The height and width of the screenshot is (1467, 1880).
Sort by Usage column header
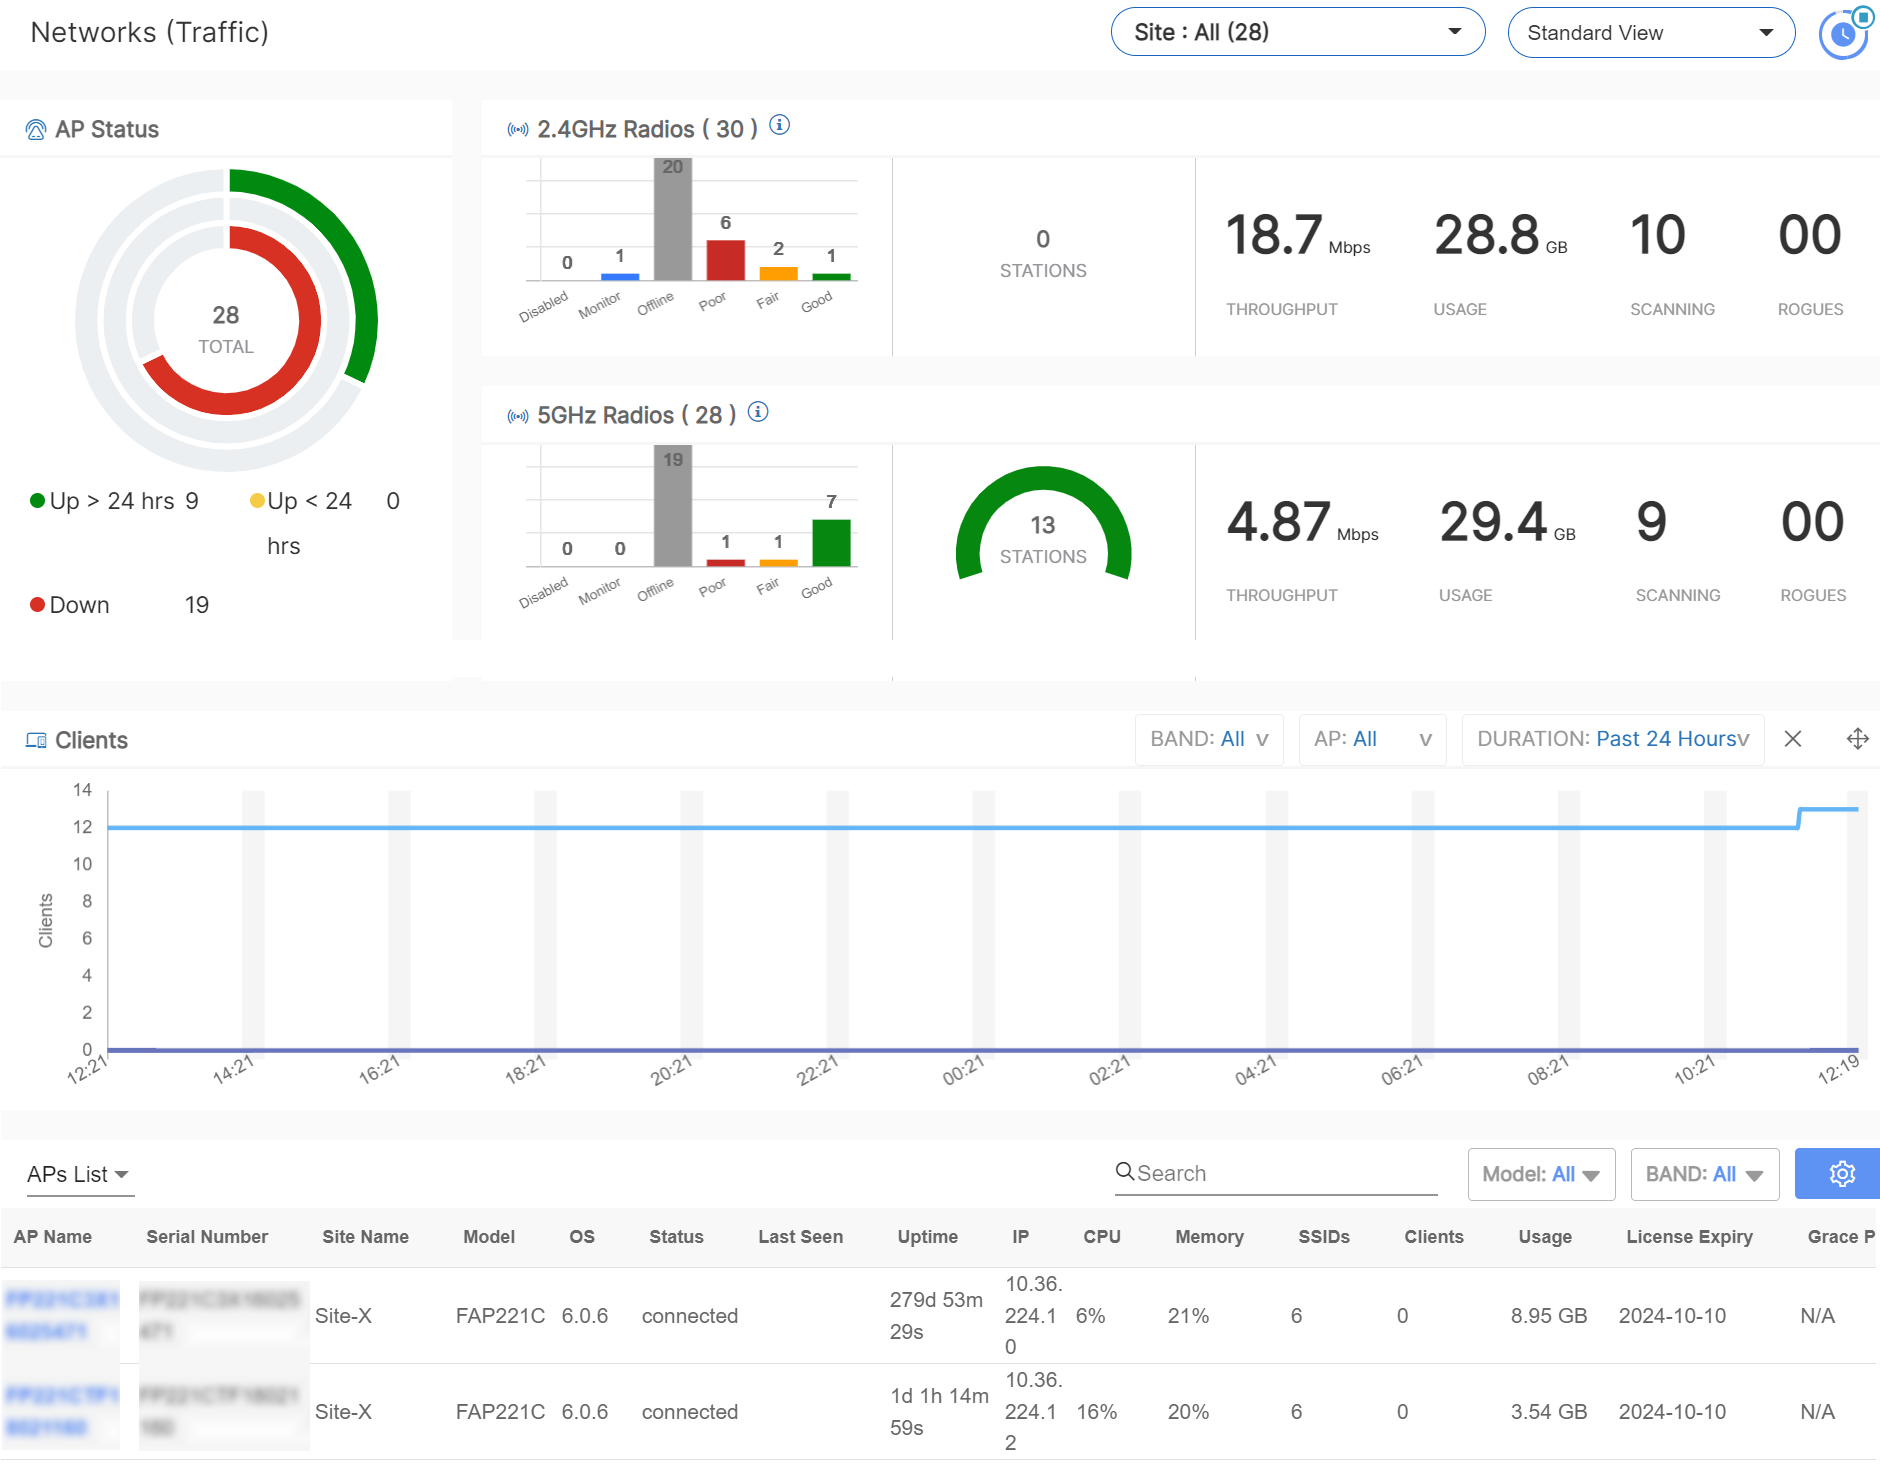pyautogui.click(x=1545, y=1237)
